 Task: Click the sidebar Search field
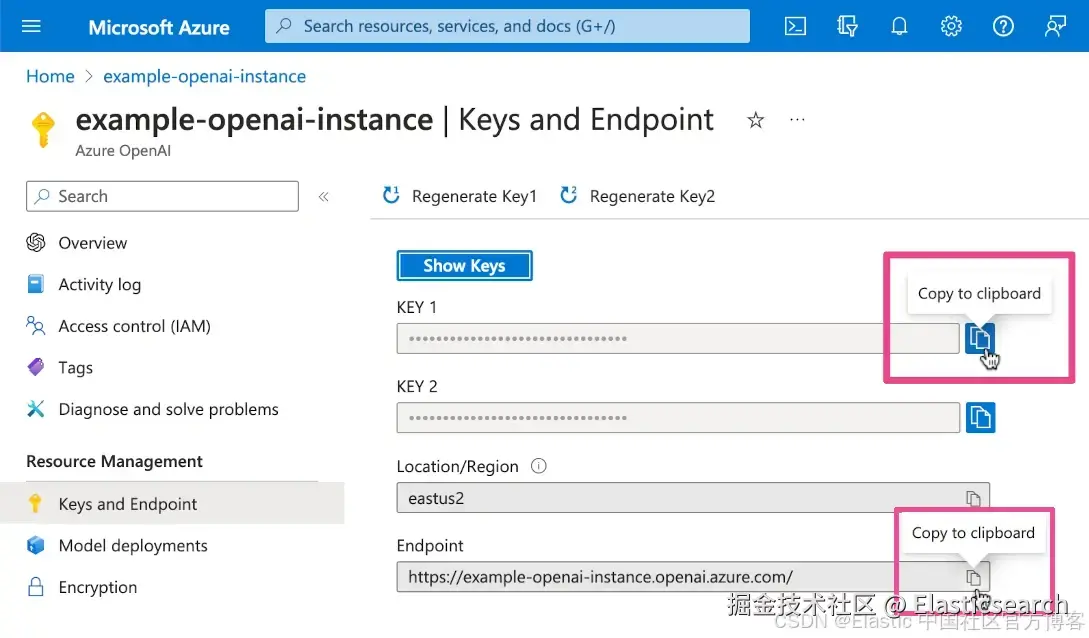click(163, 196)
